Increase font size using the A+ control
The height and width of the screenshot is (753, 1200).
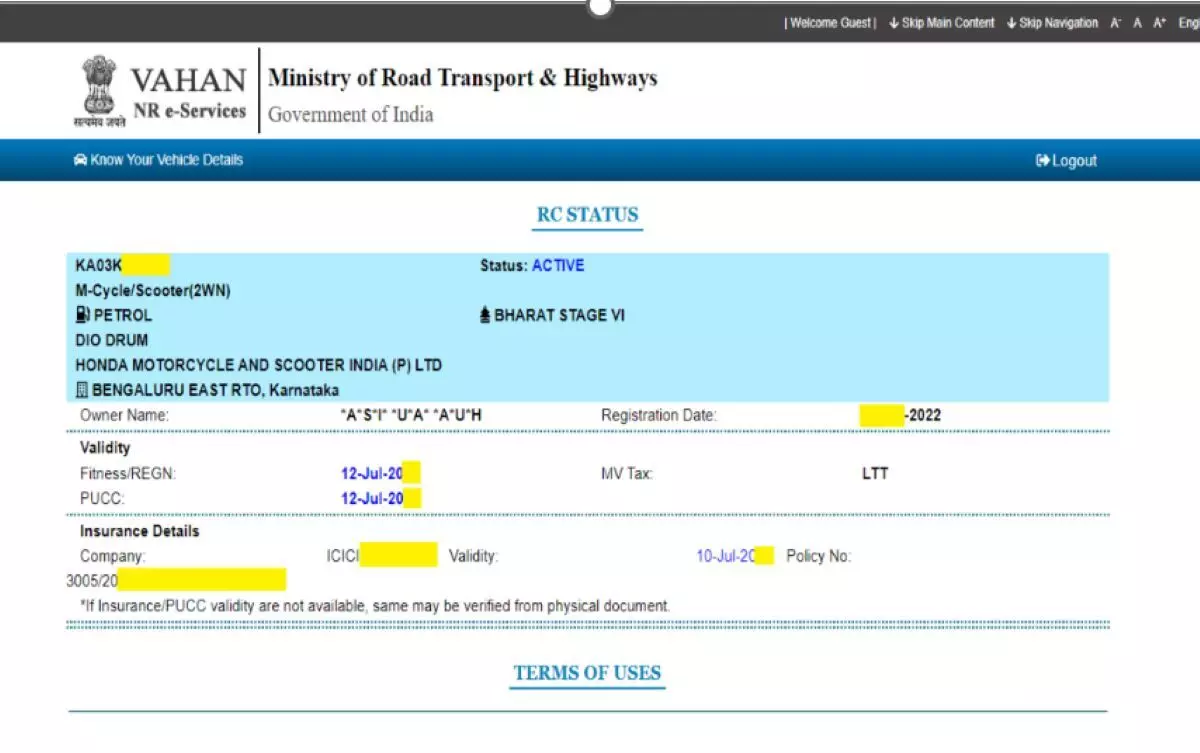point(1161,22)
